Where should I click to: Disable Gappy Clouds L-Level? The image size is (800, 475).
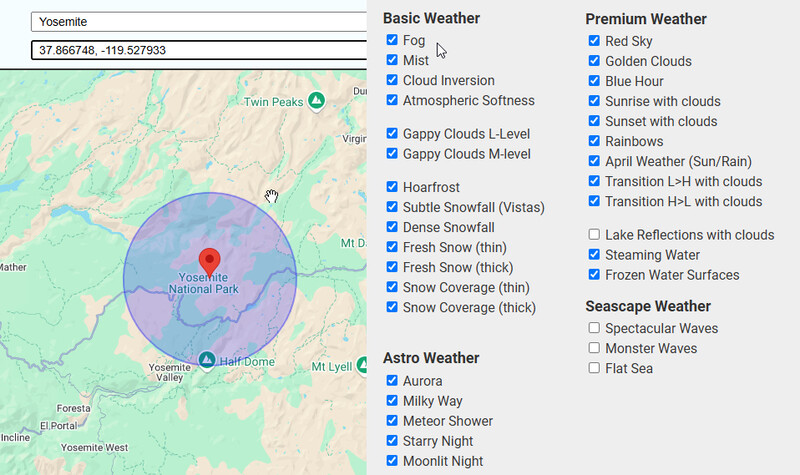coord(392,134)
